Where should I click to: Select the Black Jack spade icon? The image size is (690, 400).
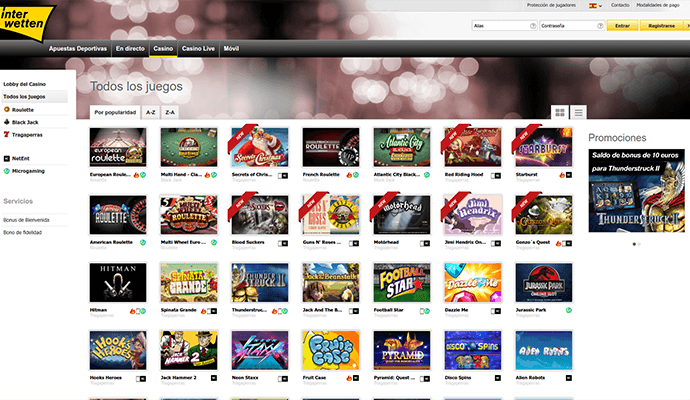[x=5, y=121]
